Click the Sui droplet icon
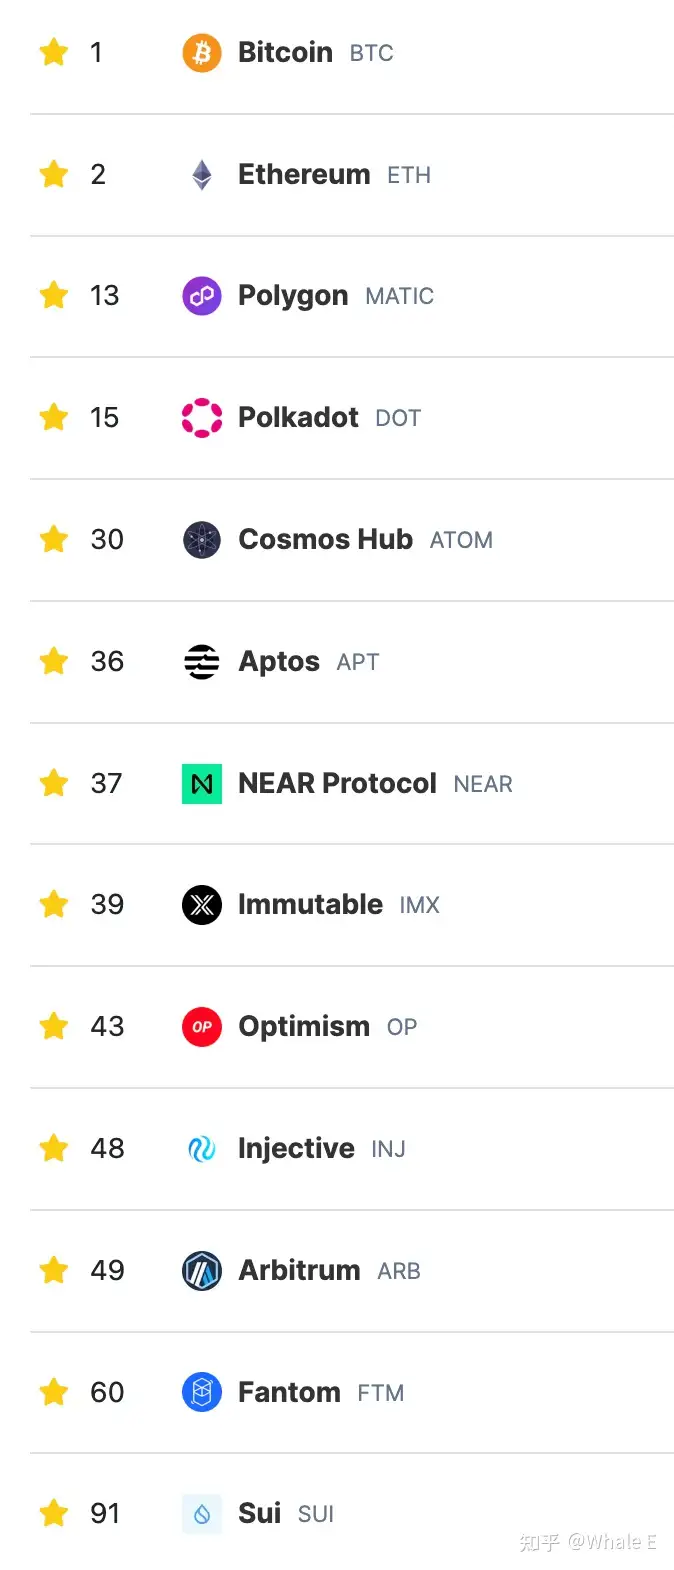The width and height of the screenshot is (674, 1570). click(202, 1514)
